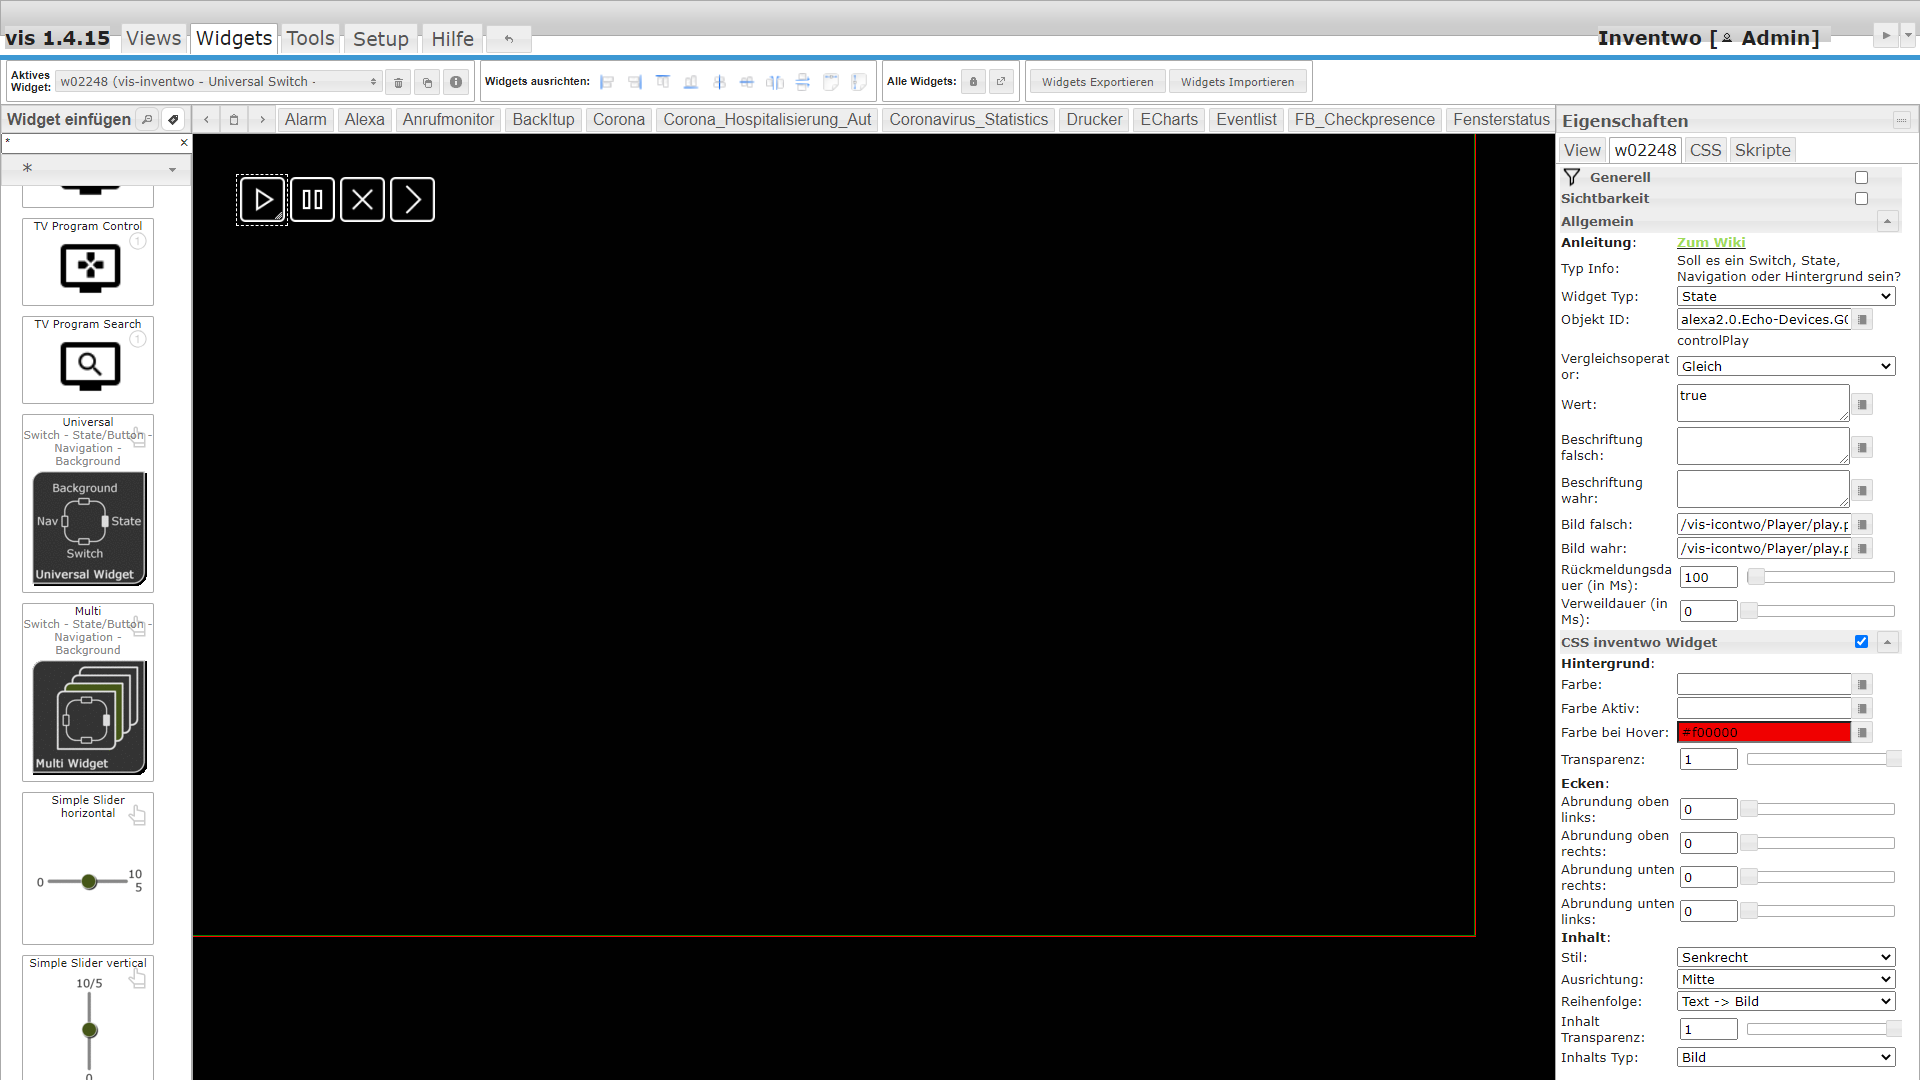Screen dimensions: 1920x1080
Task: Click the search icon beside Widget einfügen
Action: 147,119
